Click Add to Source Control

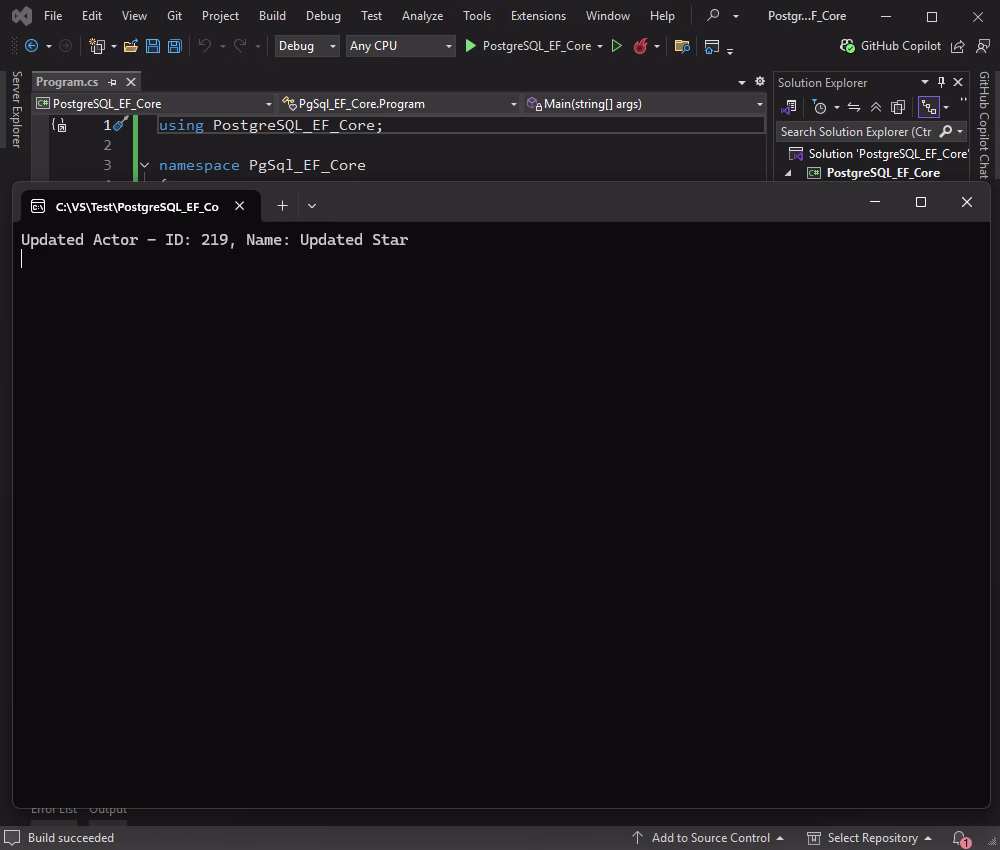[x=712, y=837]
